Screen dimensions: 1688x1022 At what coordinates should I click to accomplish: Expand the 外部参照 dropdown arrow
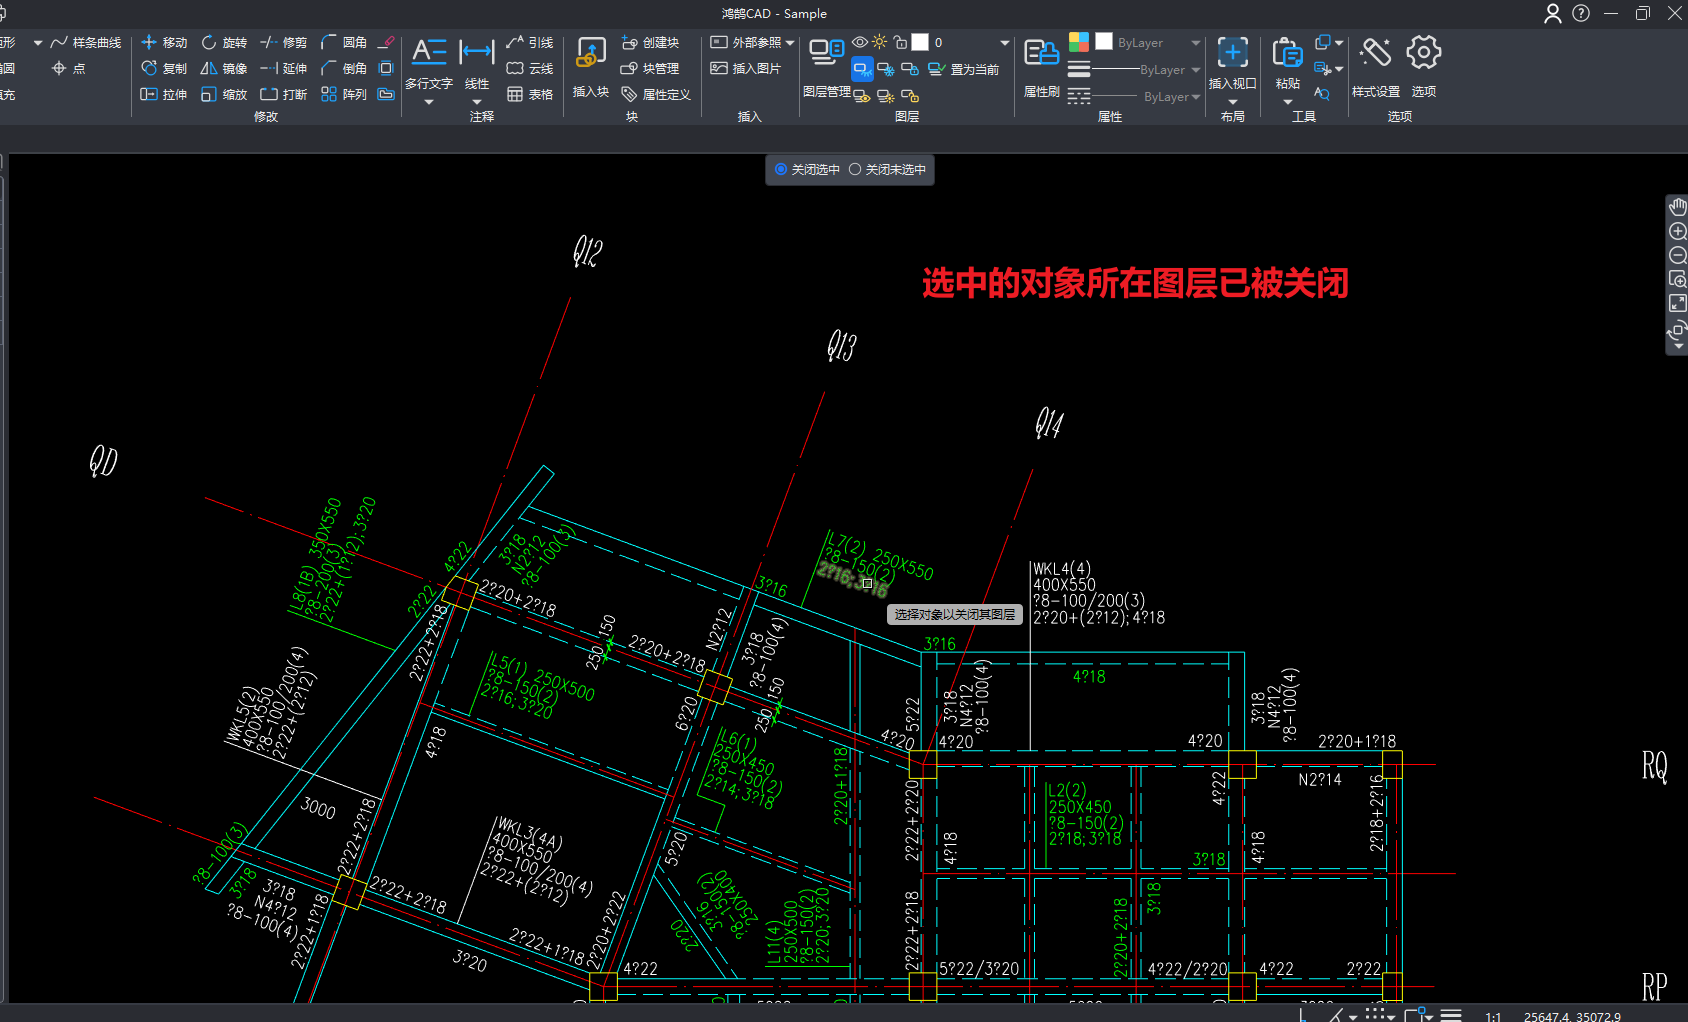click(790, 43)
